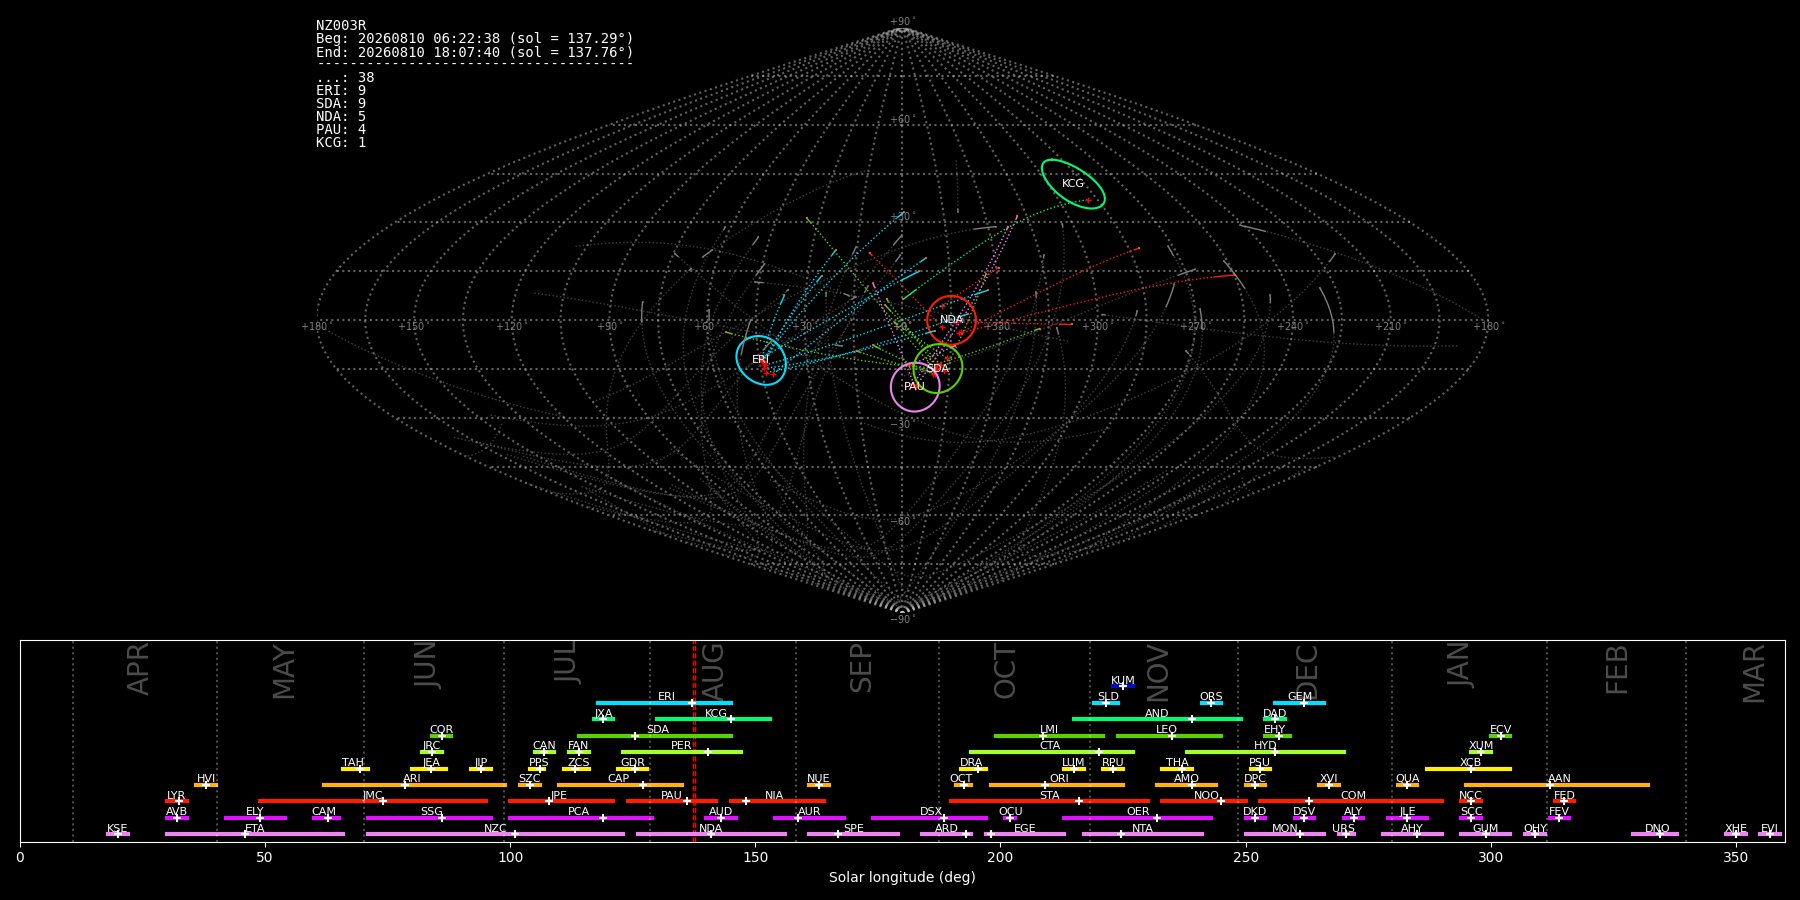Click the QUA shower marker in January
Screen dimensions: 1800x900
pyautogui.click(x=1407, y=785)
